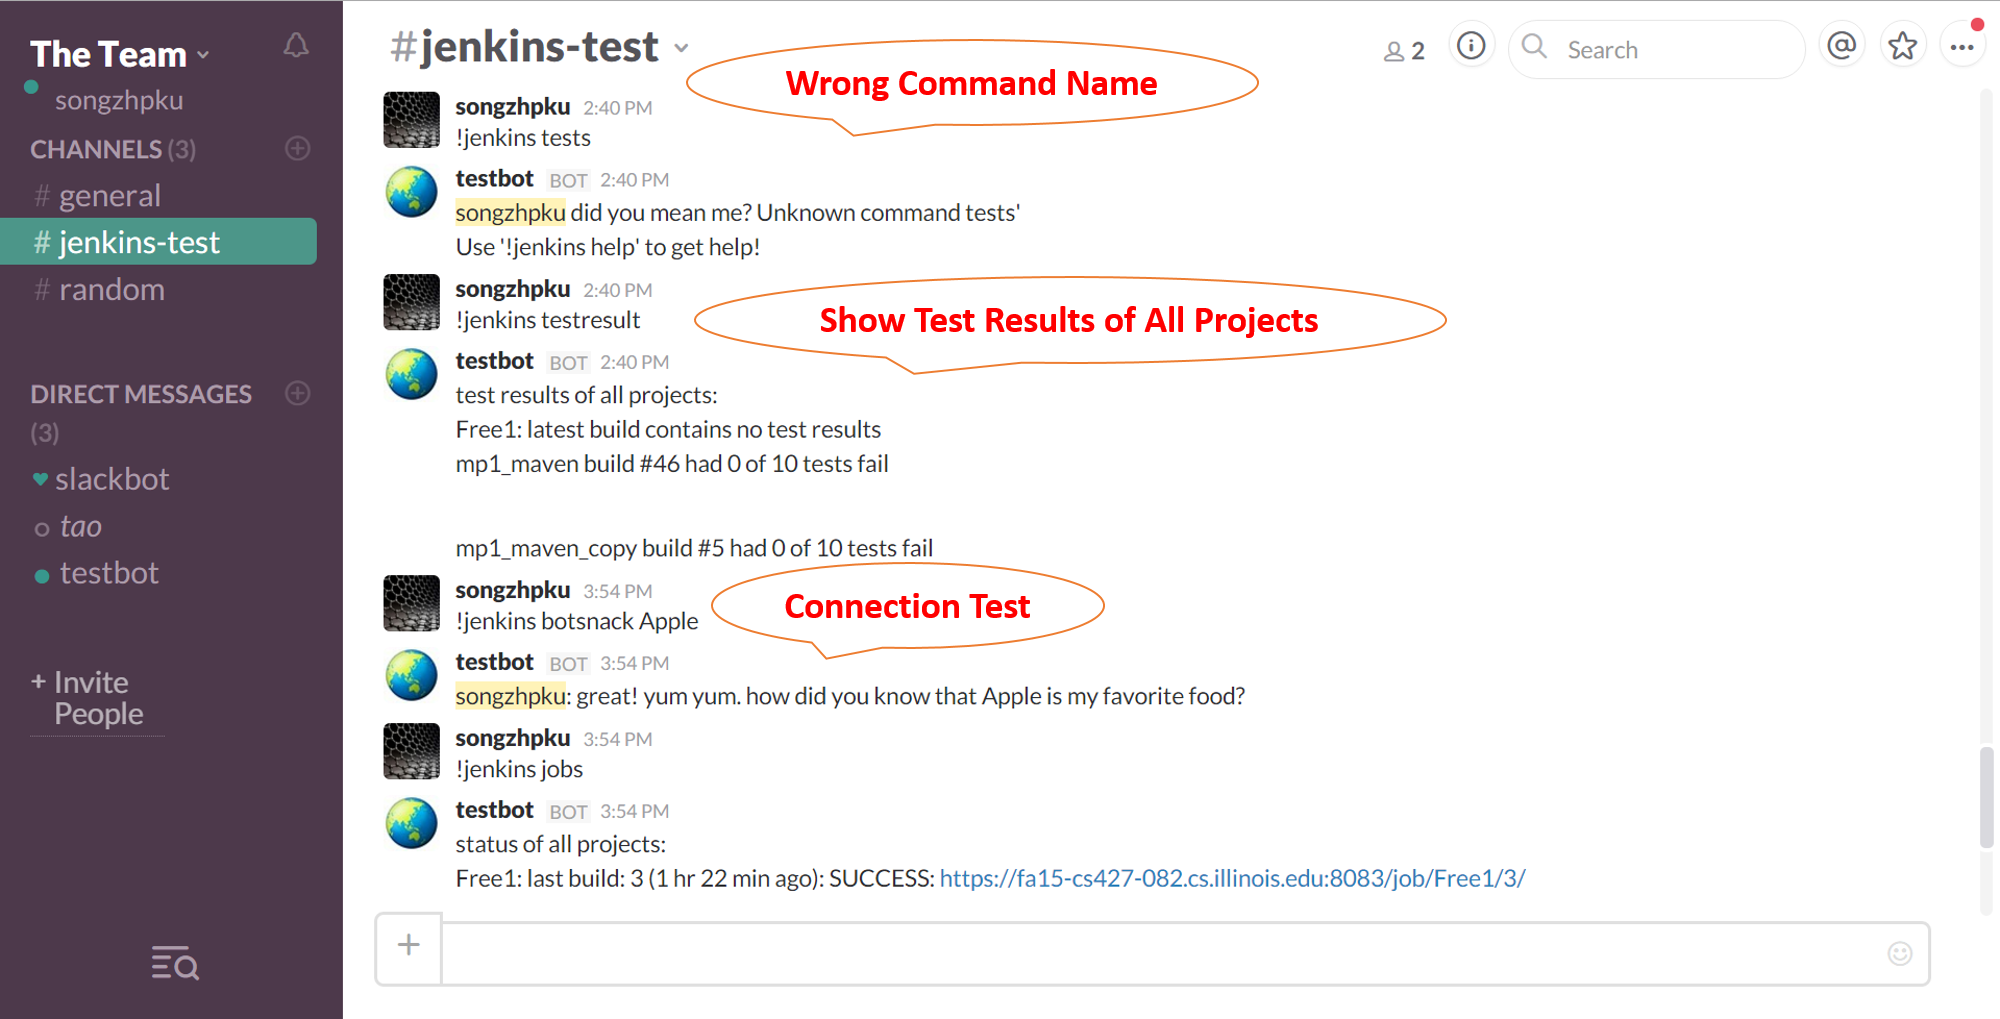Open #jenkins-test channel dropdown chevron

coord(681,48)
